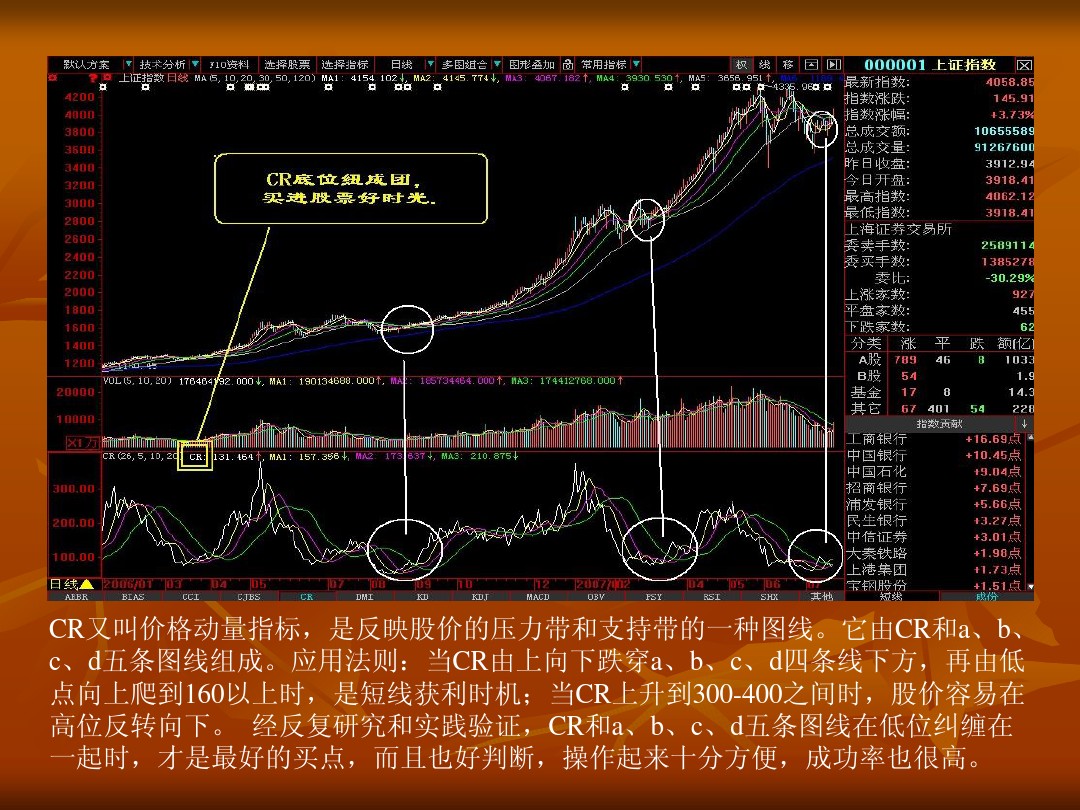Toggle the lock icon beside 图形叠加
1080x810 pixels.
[x=568, y=64]
